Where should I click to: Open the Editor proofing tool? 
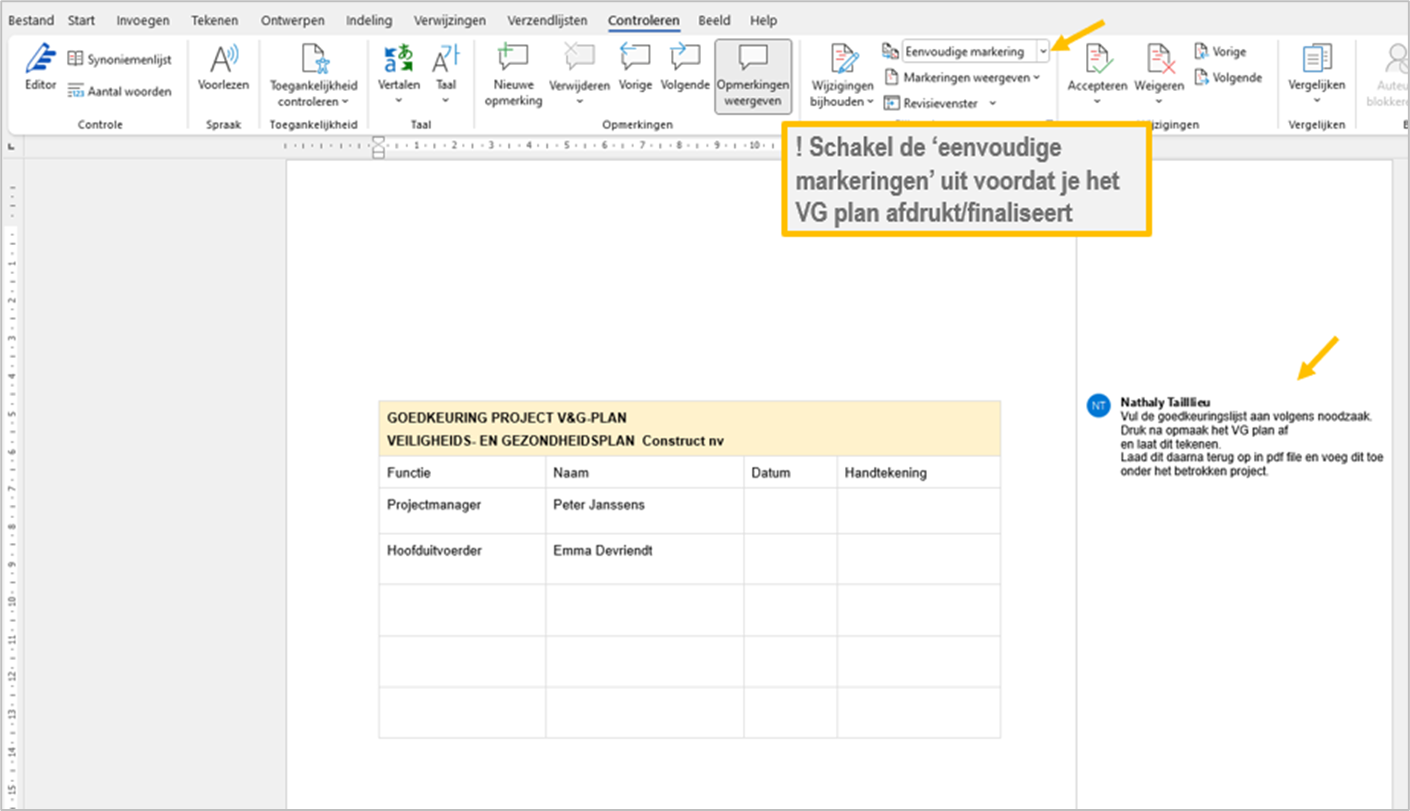41,68
